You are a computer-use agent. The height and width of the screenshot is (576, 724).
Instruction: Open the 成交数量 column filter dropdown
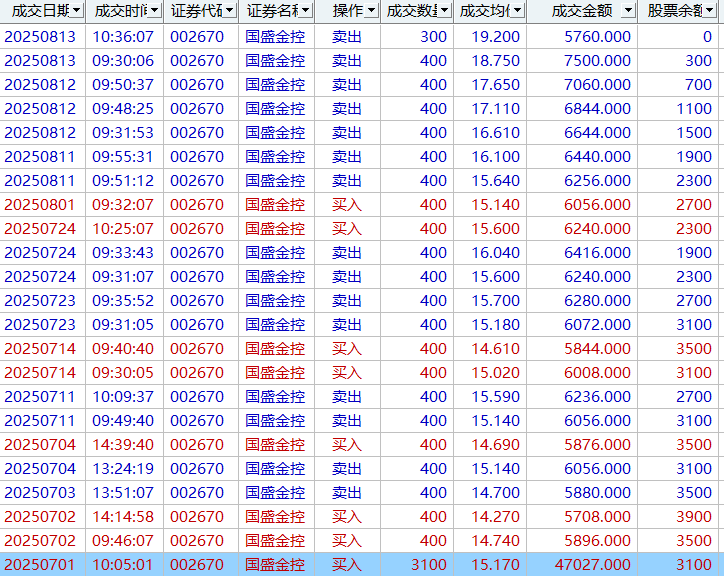click(x=444, y=10)
